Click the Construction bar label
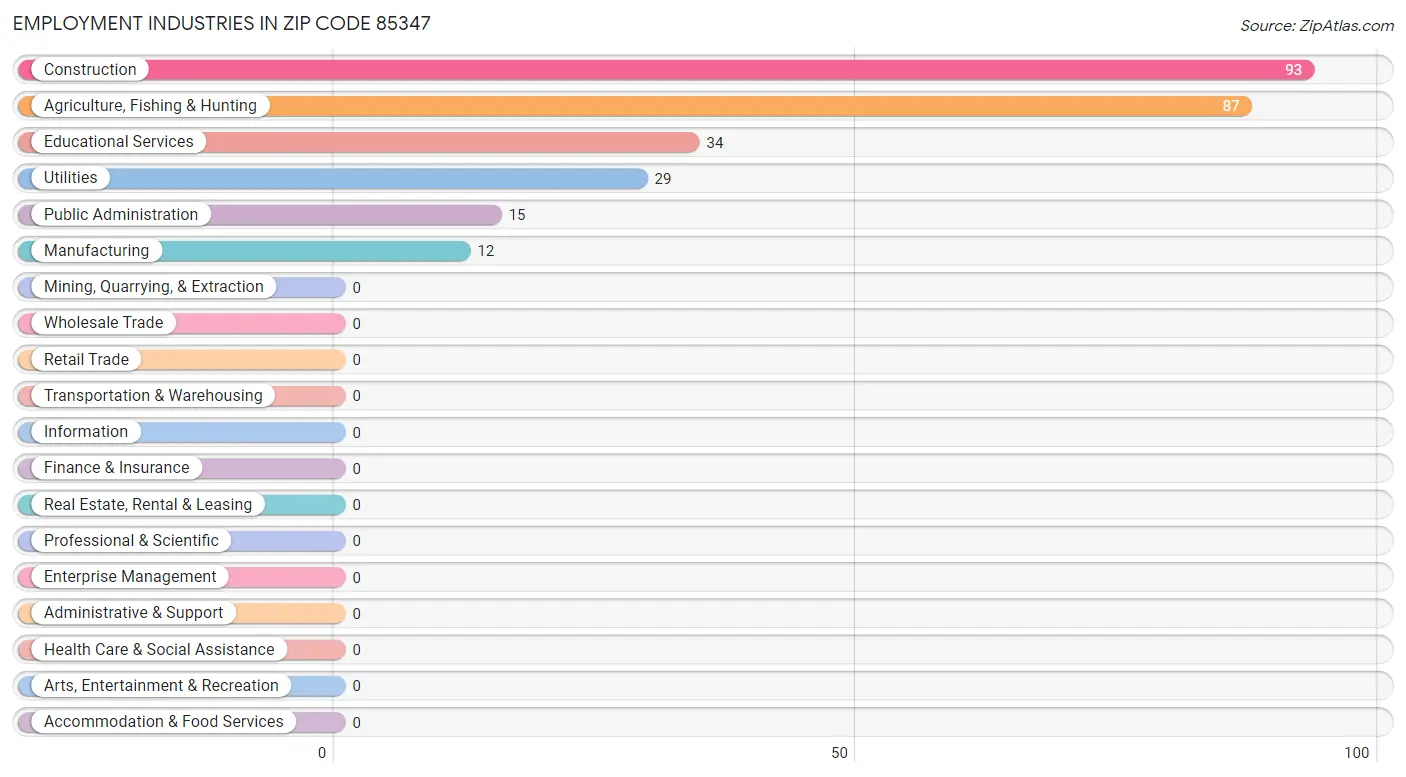Image resolution: width=1406 pixels, height=777 pixels. pyautogui.click(x=90, y=70)
